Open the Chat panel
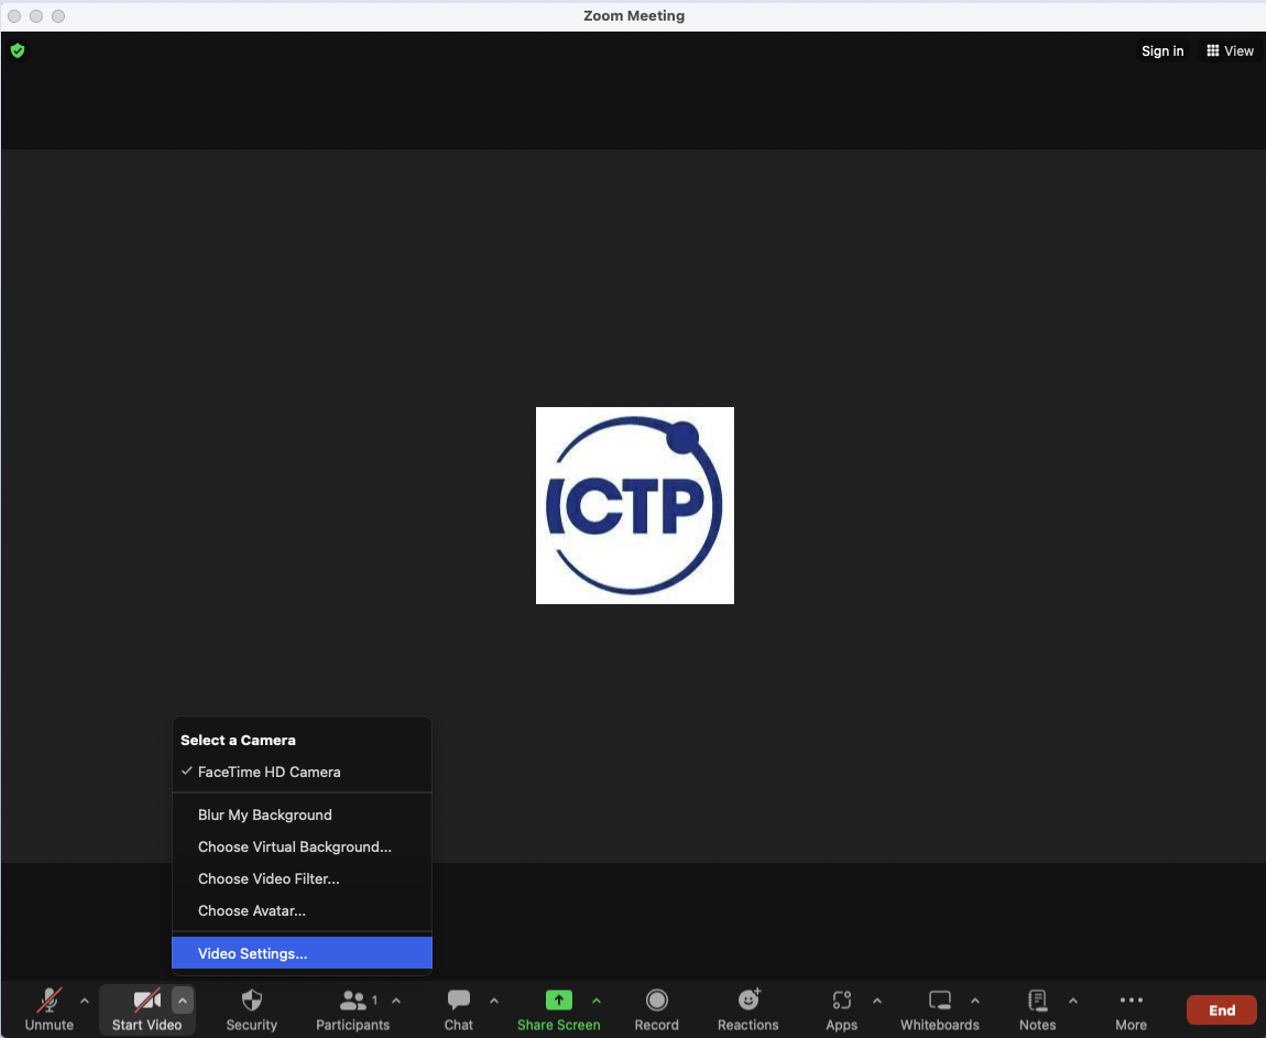The height and width of the screenshot is (1038, 1266). point(458,1001)
